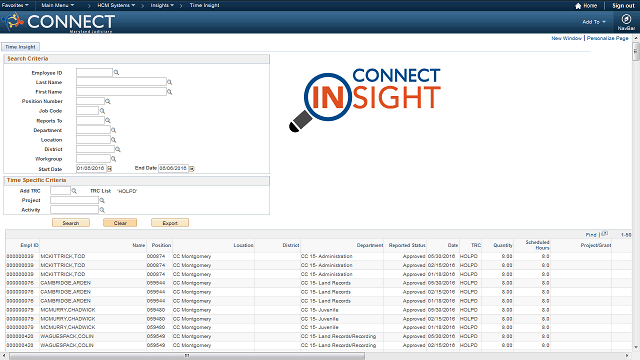Expand the HCM Systems breadcrumb dropdown
The width and height of the screenshot is (640, 360).
pos(116,5)
